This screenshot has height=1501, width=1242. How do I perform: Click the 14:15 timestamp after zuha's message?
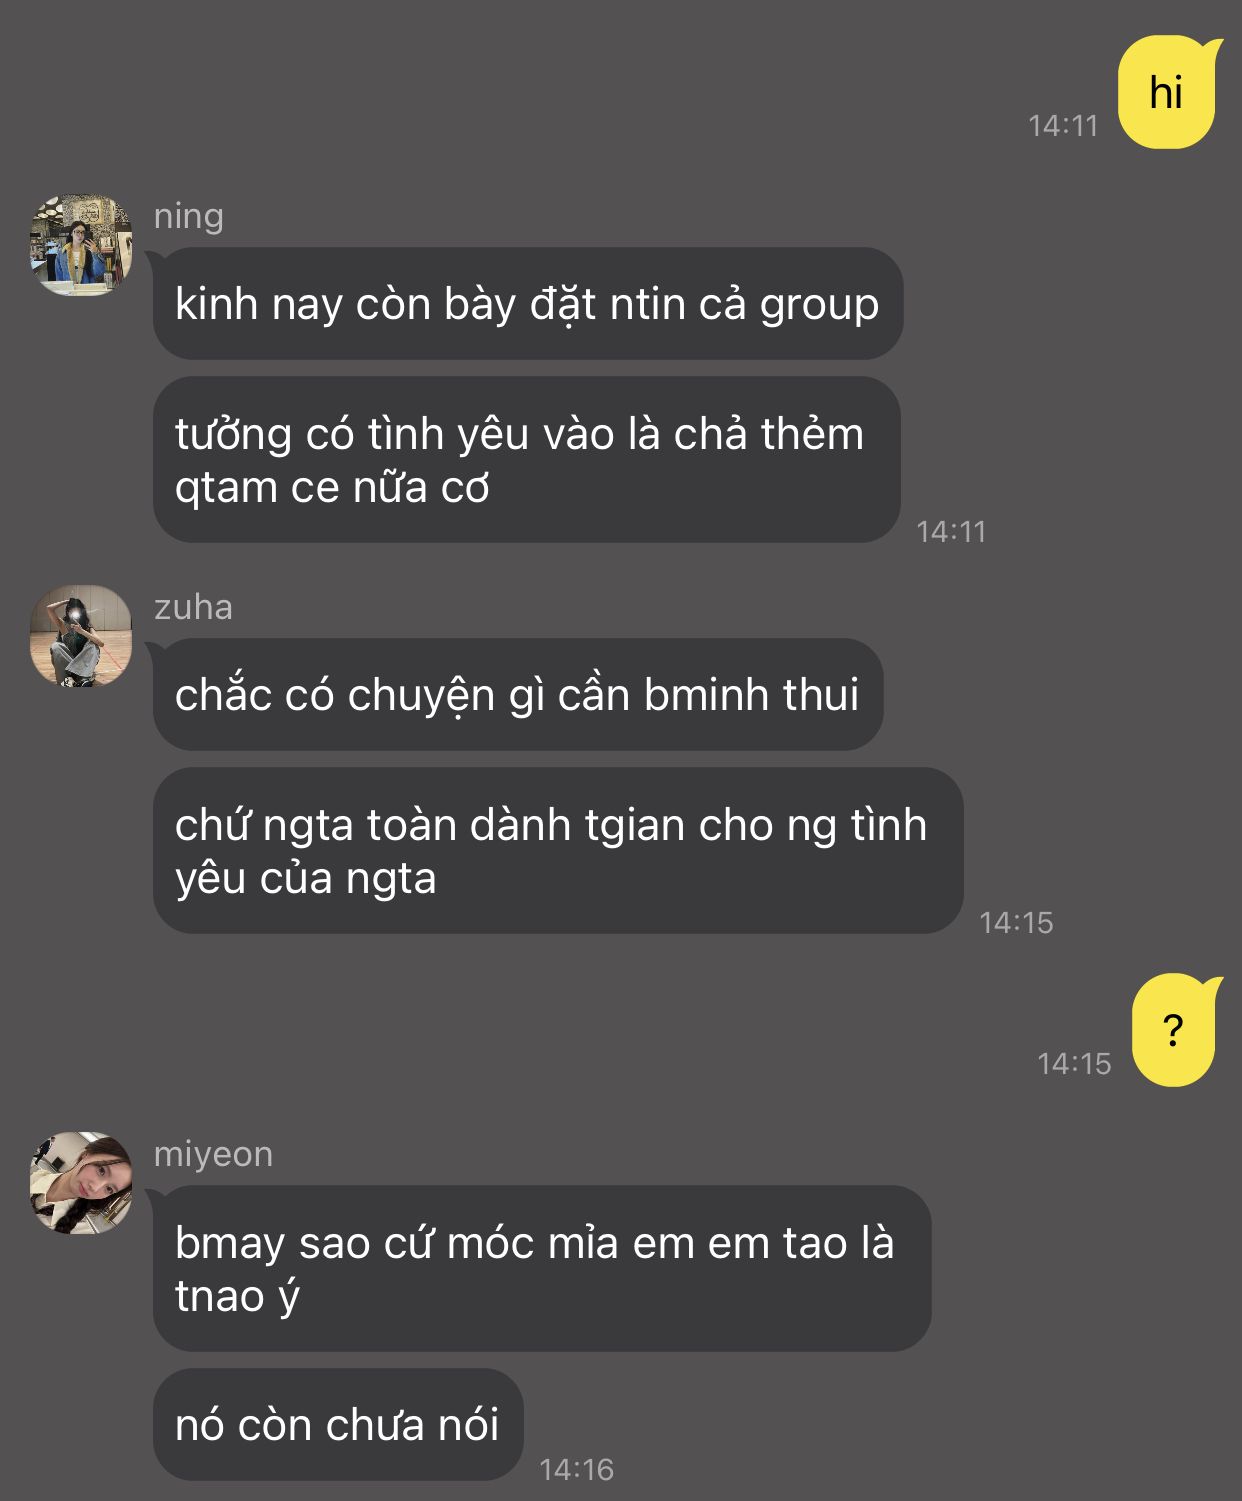coord(1016,923)
